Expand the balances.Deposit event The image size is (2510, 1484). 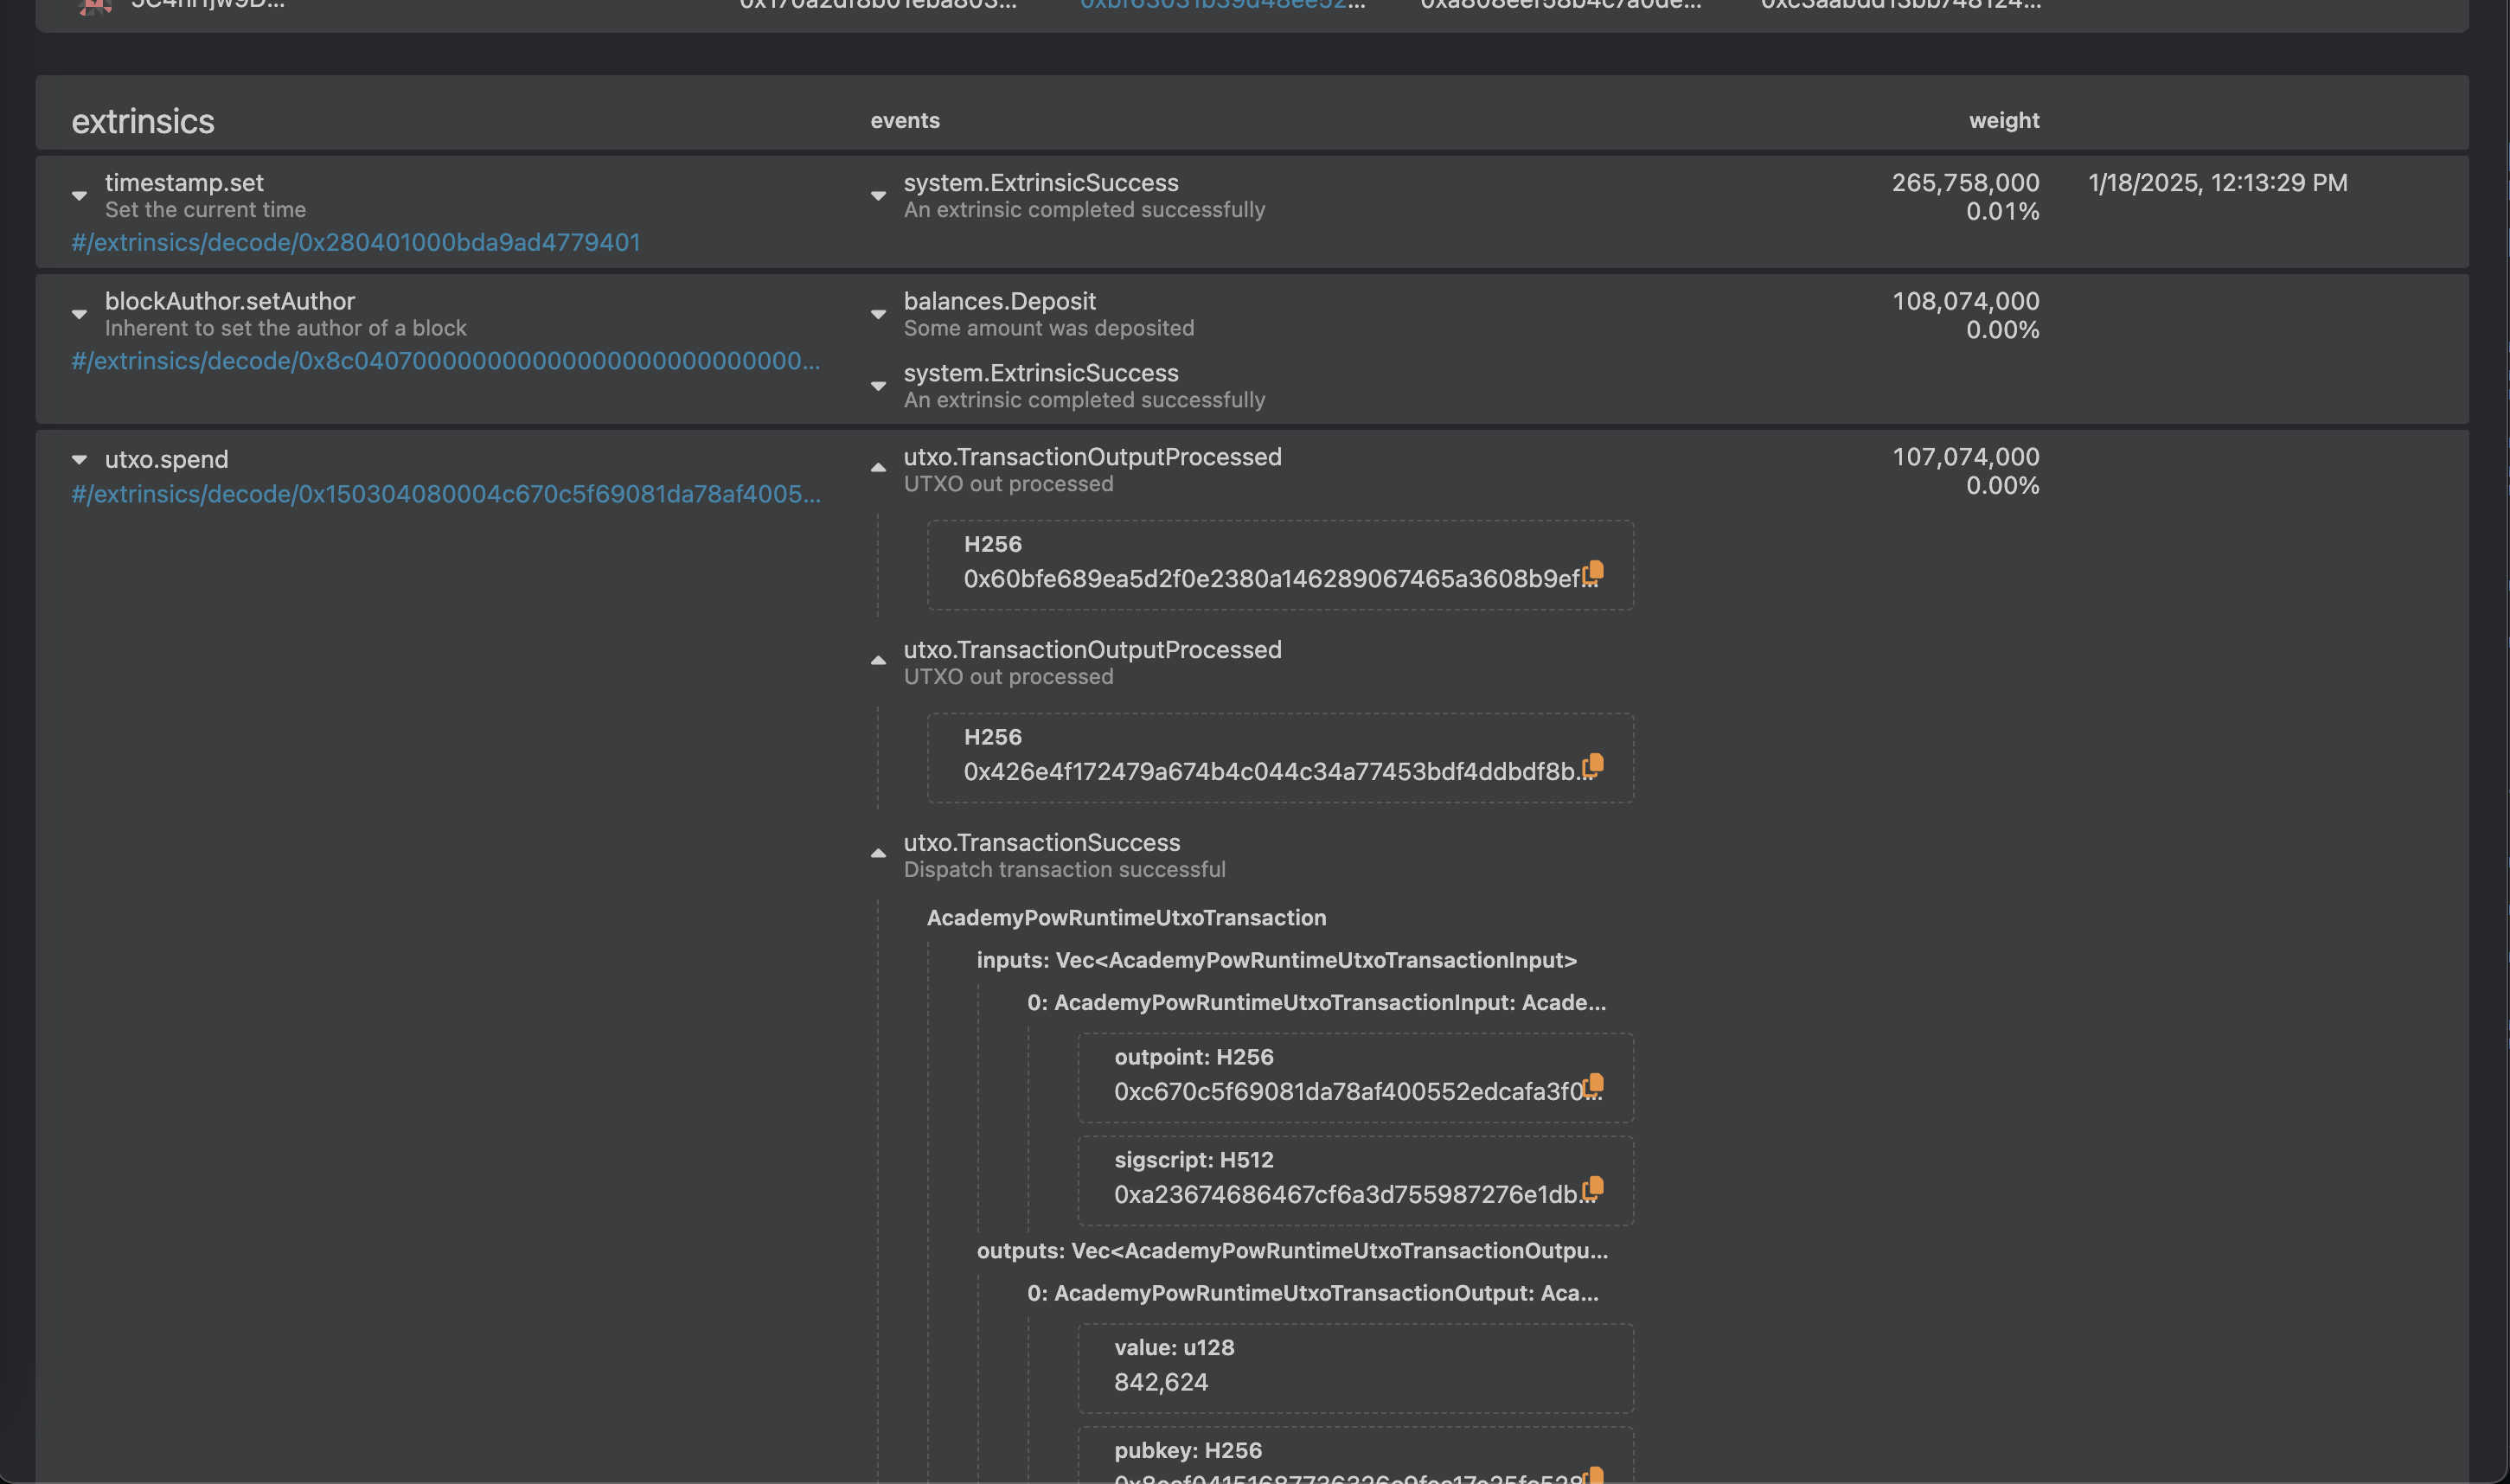878,314
